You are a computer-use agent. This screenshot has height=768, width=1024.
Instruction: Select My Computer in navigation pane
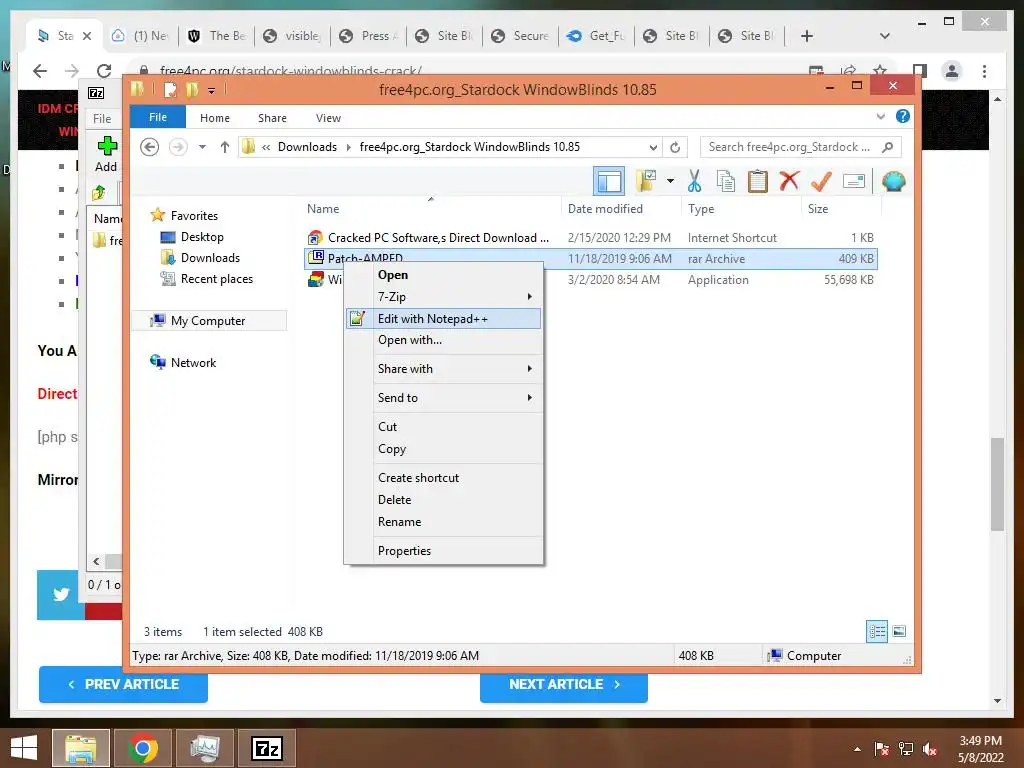pyautogui.click(x=208, y=321)
